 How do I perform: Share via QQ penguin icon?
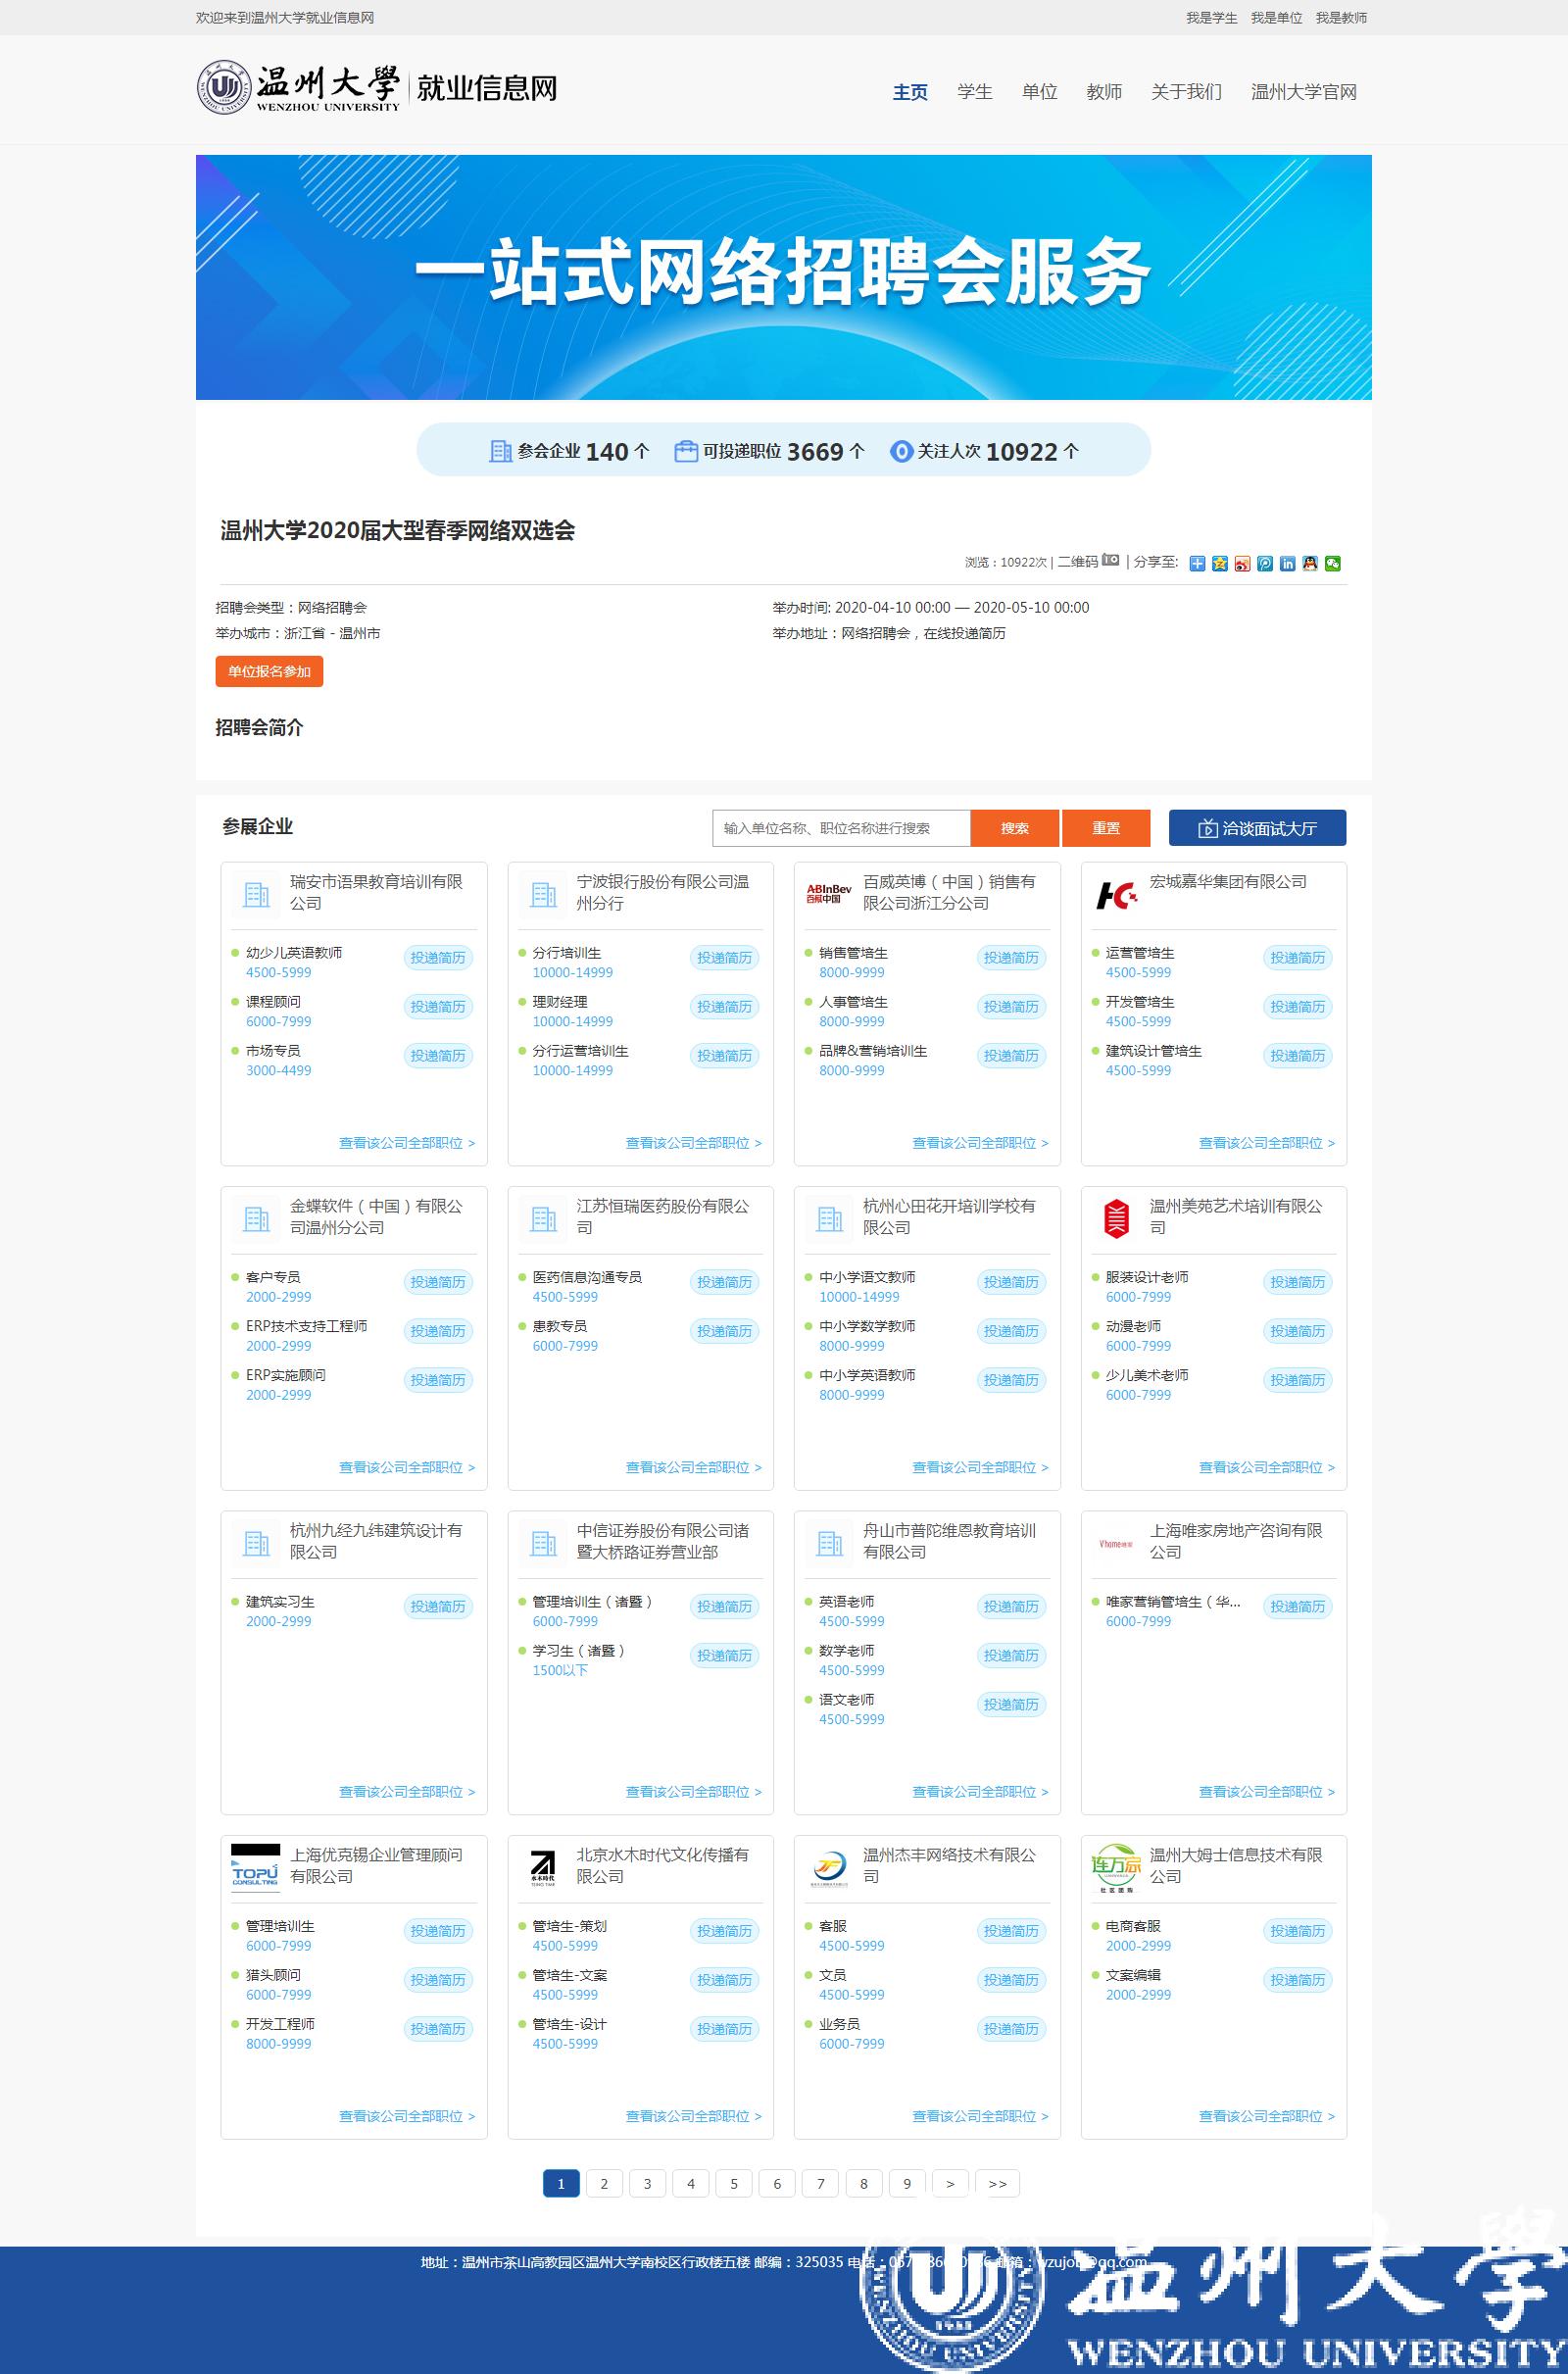tap(1310, 564)
